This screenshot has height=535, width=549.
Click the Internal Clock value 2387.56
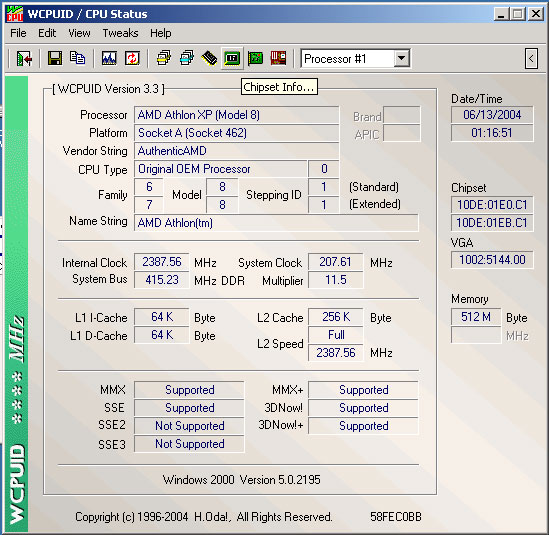(x=162, y=262)
